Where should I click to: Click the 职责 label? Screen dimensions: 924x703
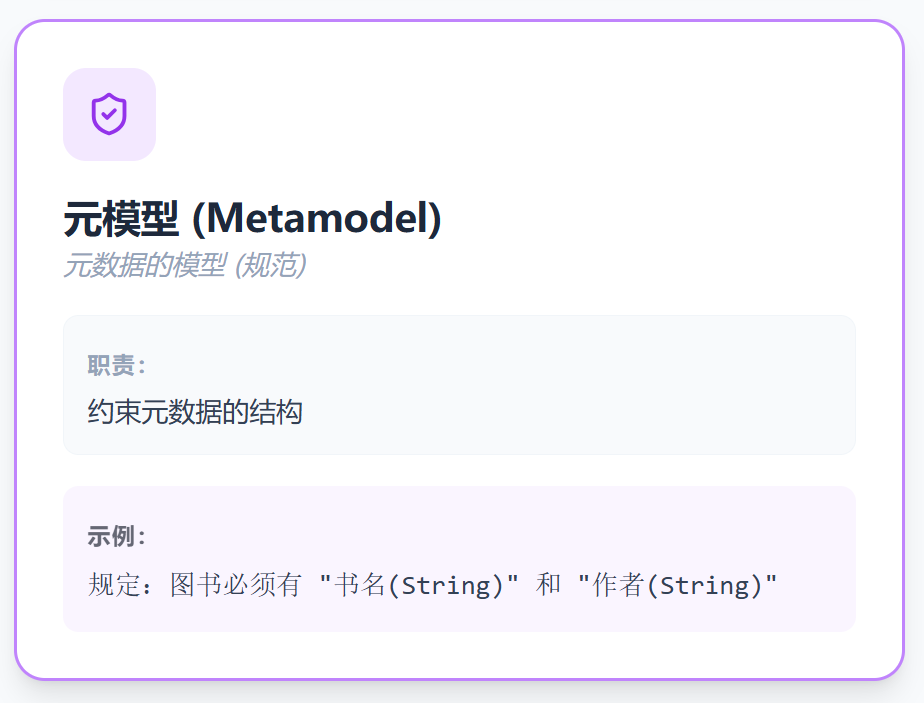[116, 365]
